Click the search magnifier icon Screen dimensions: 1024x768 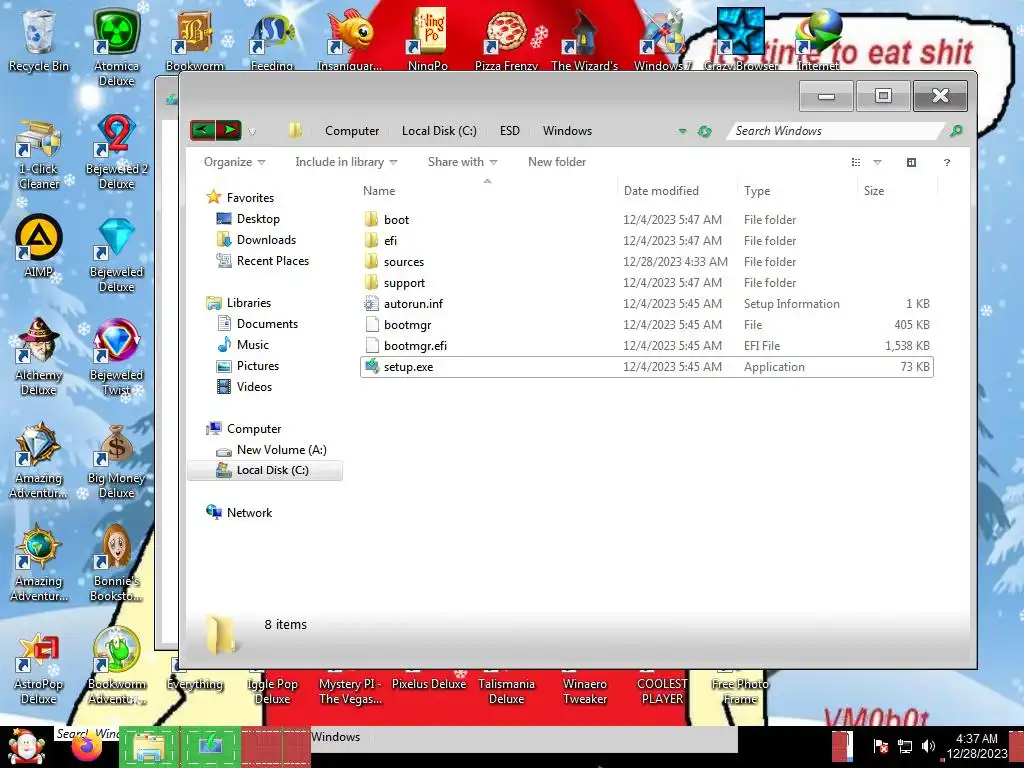tap(956, 131)
